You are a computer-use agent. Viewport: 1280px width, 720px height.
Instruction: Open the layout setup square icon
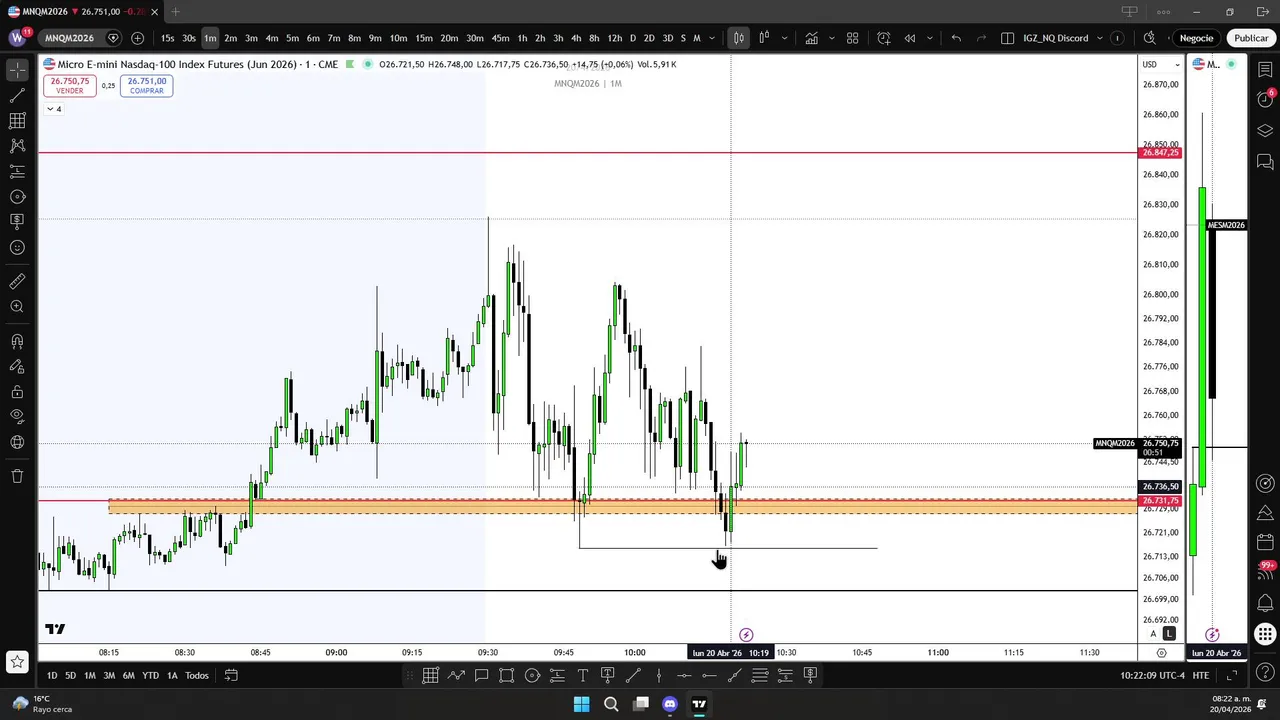(1007, 38)
